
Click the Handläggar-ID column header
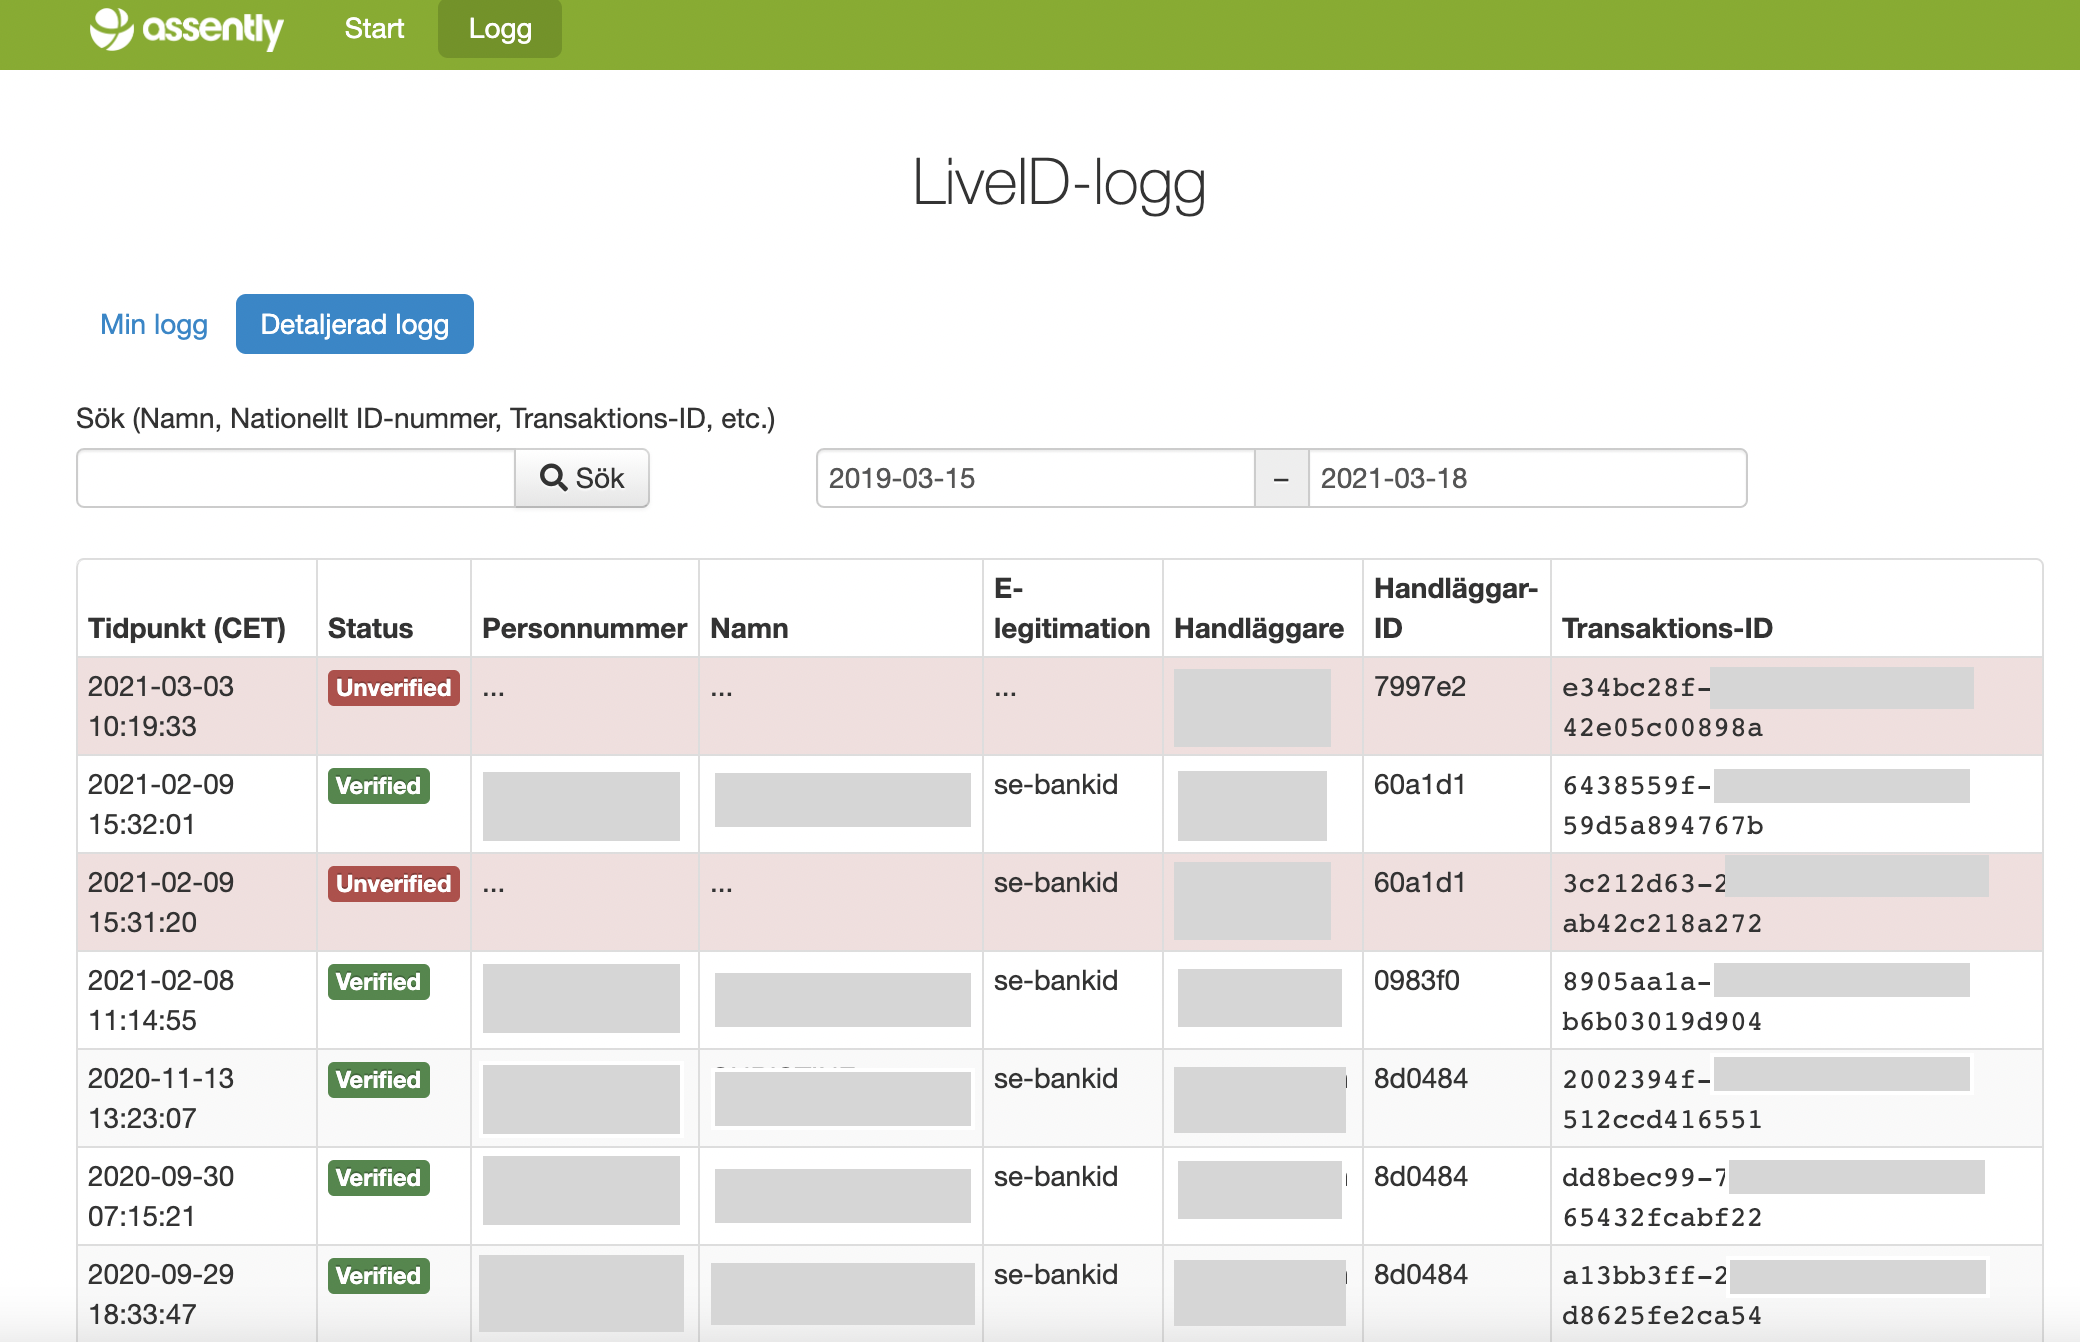[x=1456, y=608]
